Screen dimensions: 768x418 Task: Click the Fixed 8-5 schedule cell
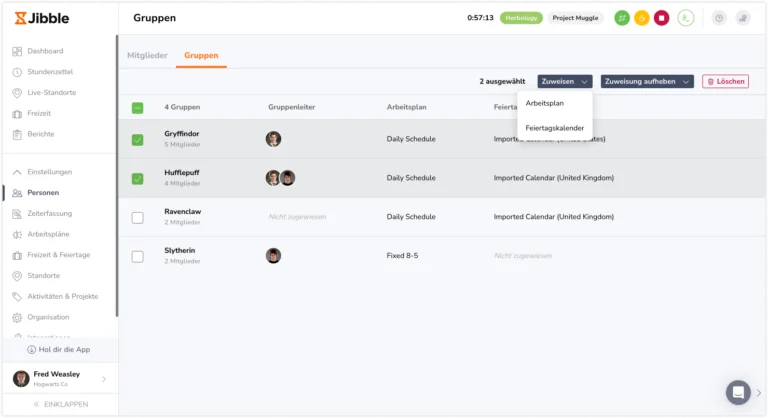click(x=402, y=256)
